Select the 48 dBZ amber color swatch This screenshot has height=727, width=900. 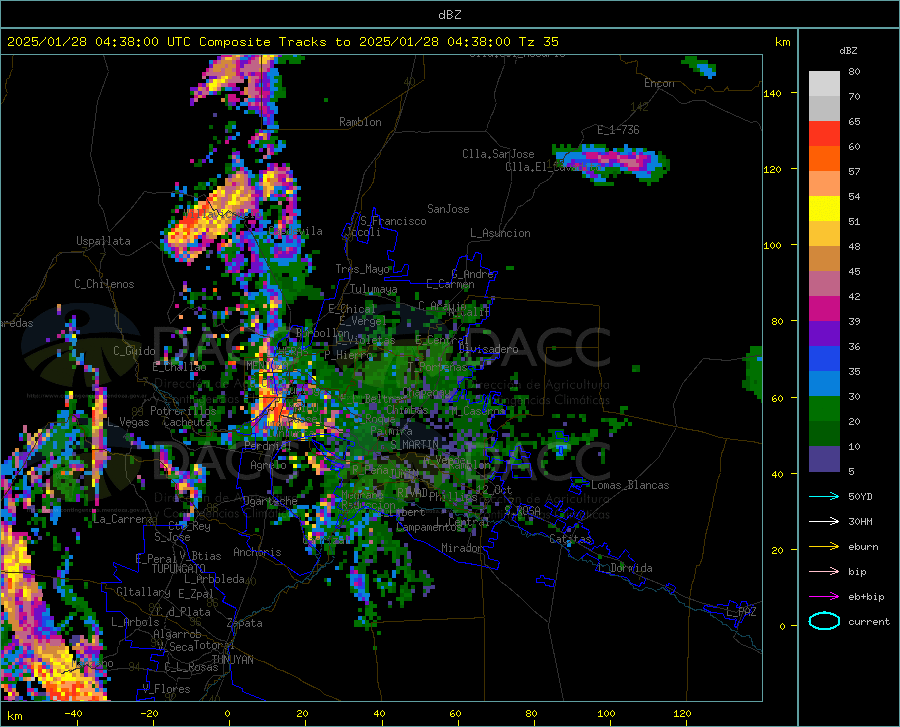click(x=824, y=234)
